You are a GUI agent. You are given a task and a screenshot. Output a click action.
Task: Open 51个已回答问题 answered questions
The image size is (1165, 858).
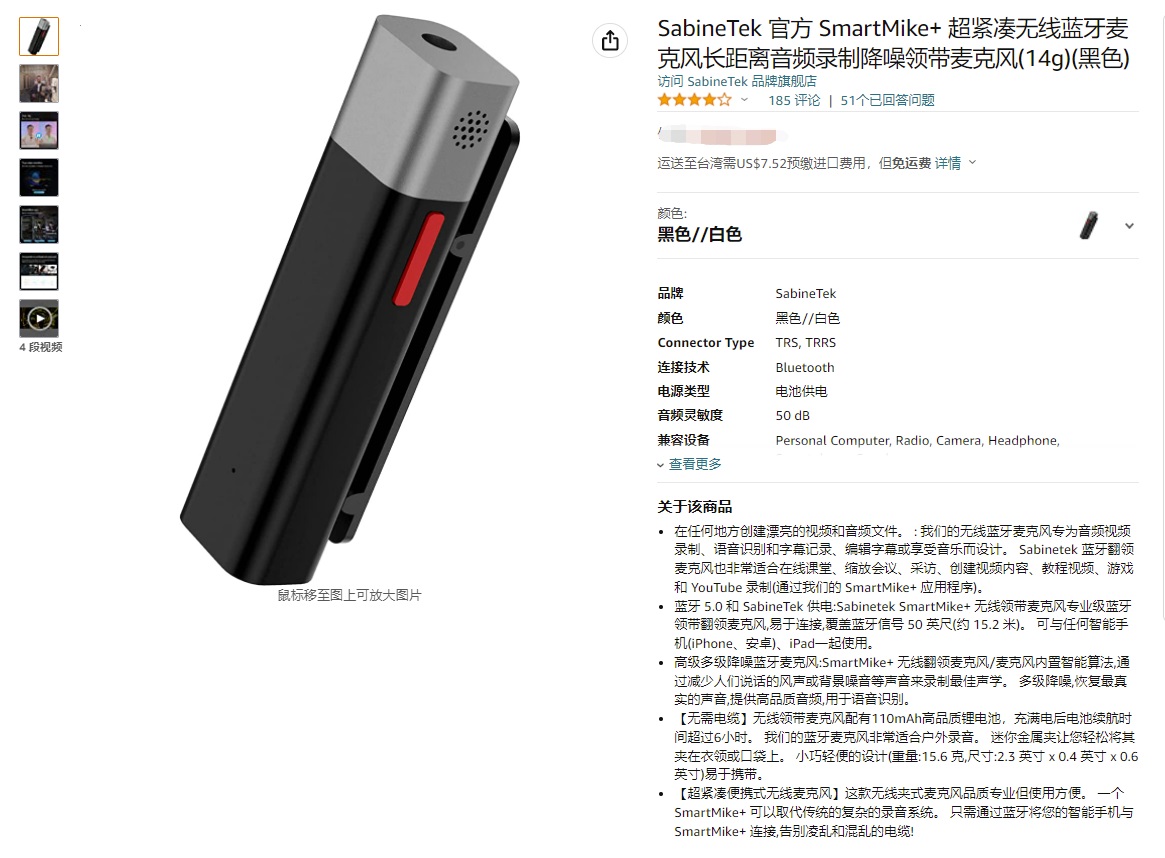887,100
